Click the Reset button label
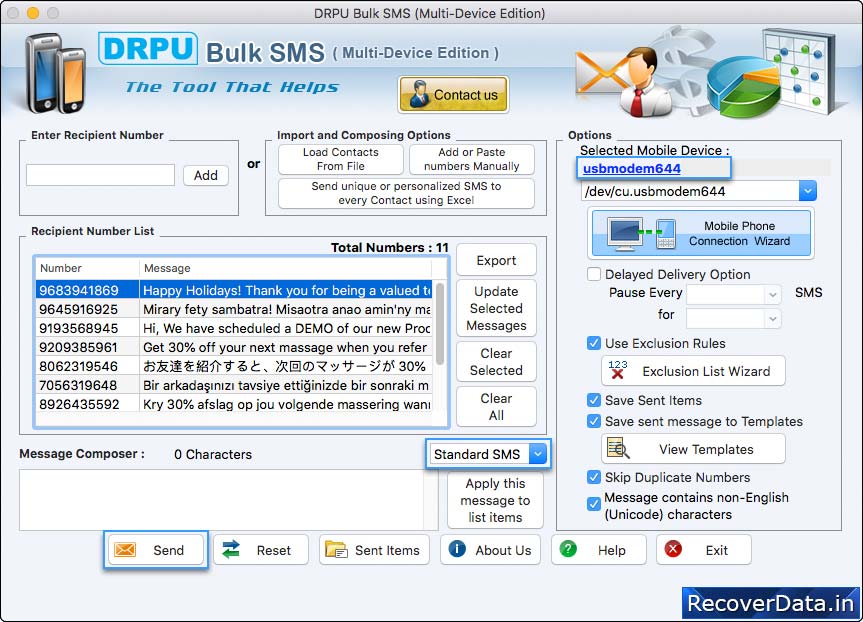 pos(274,550)
